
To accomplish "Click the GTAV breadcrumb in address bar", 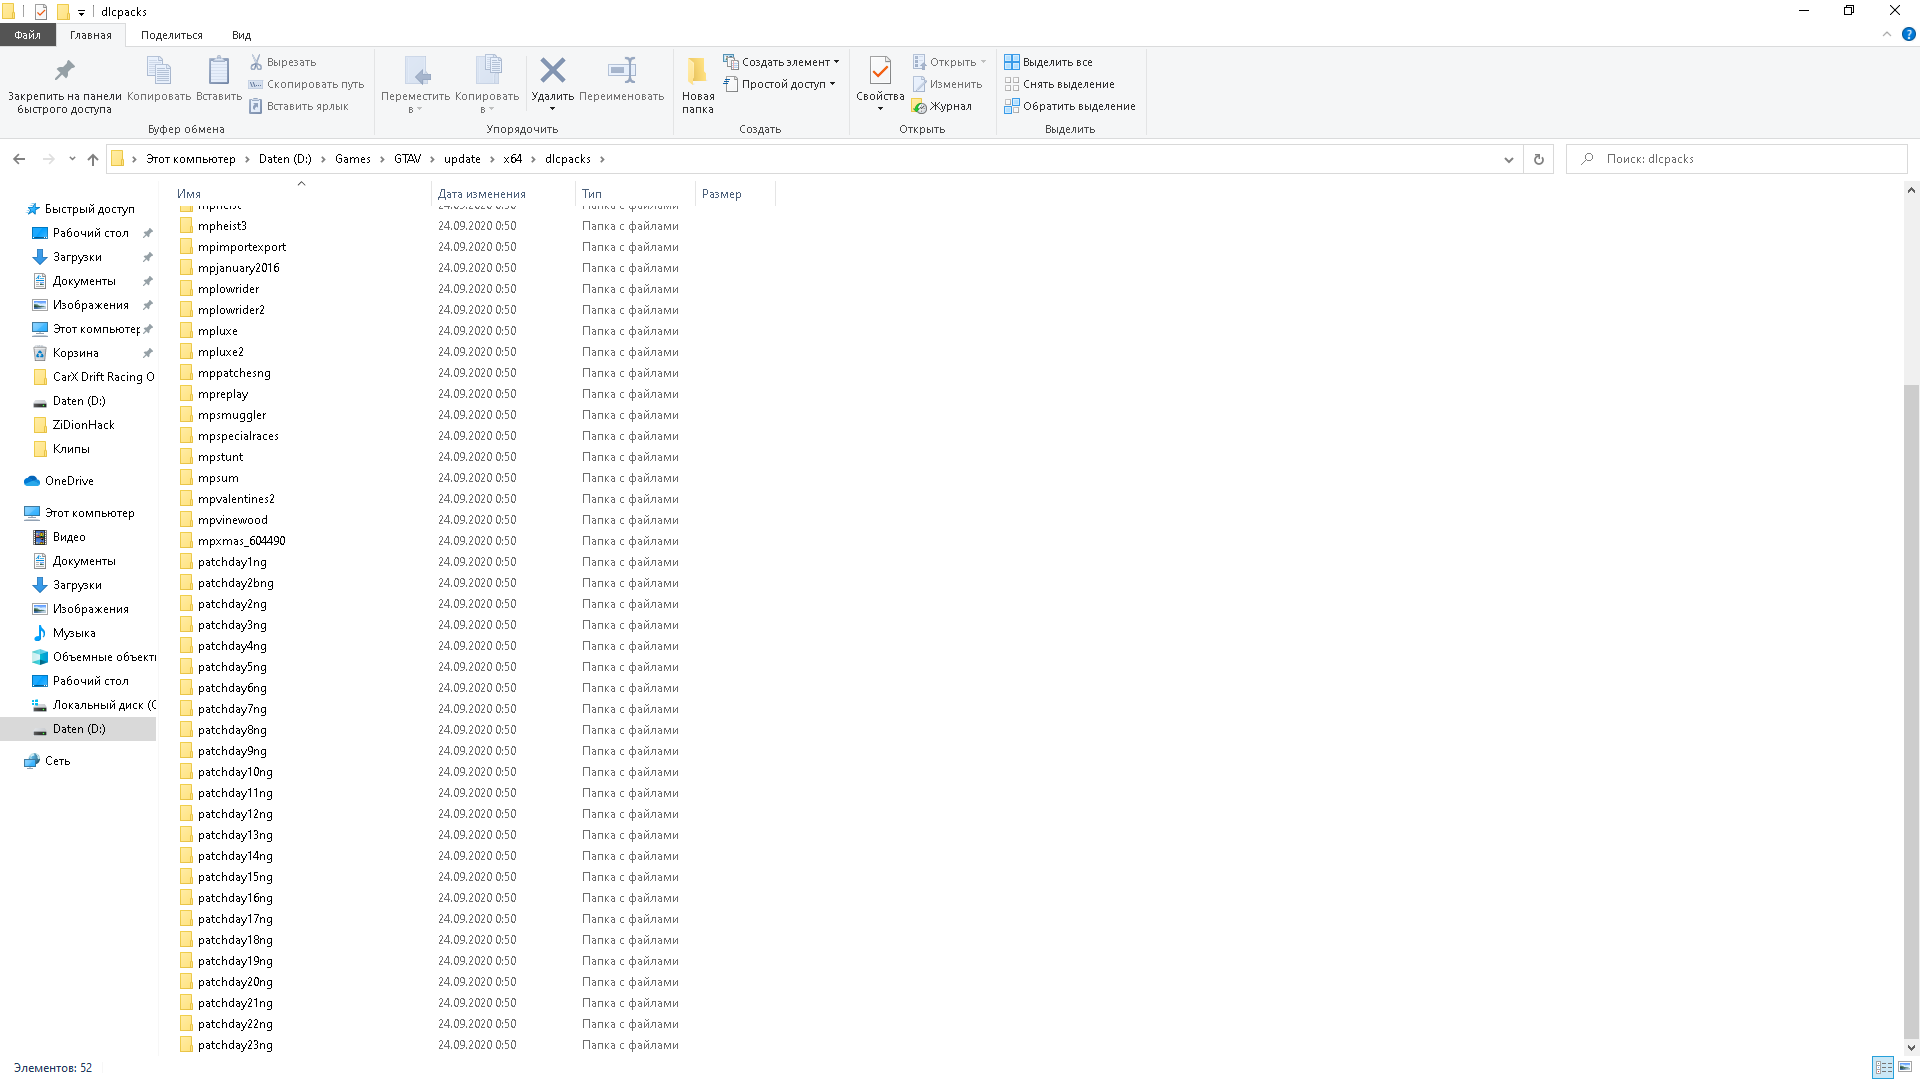I will pyautogui.click(x=407, y=159).
